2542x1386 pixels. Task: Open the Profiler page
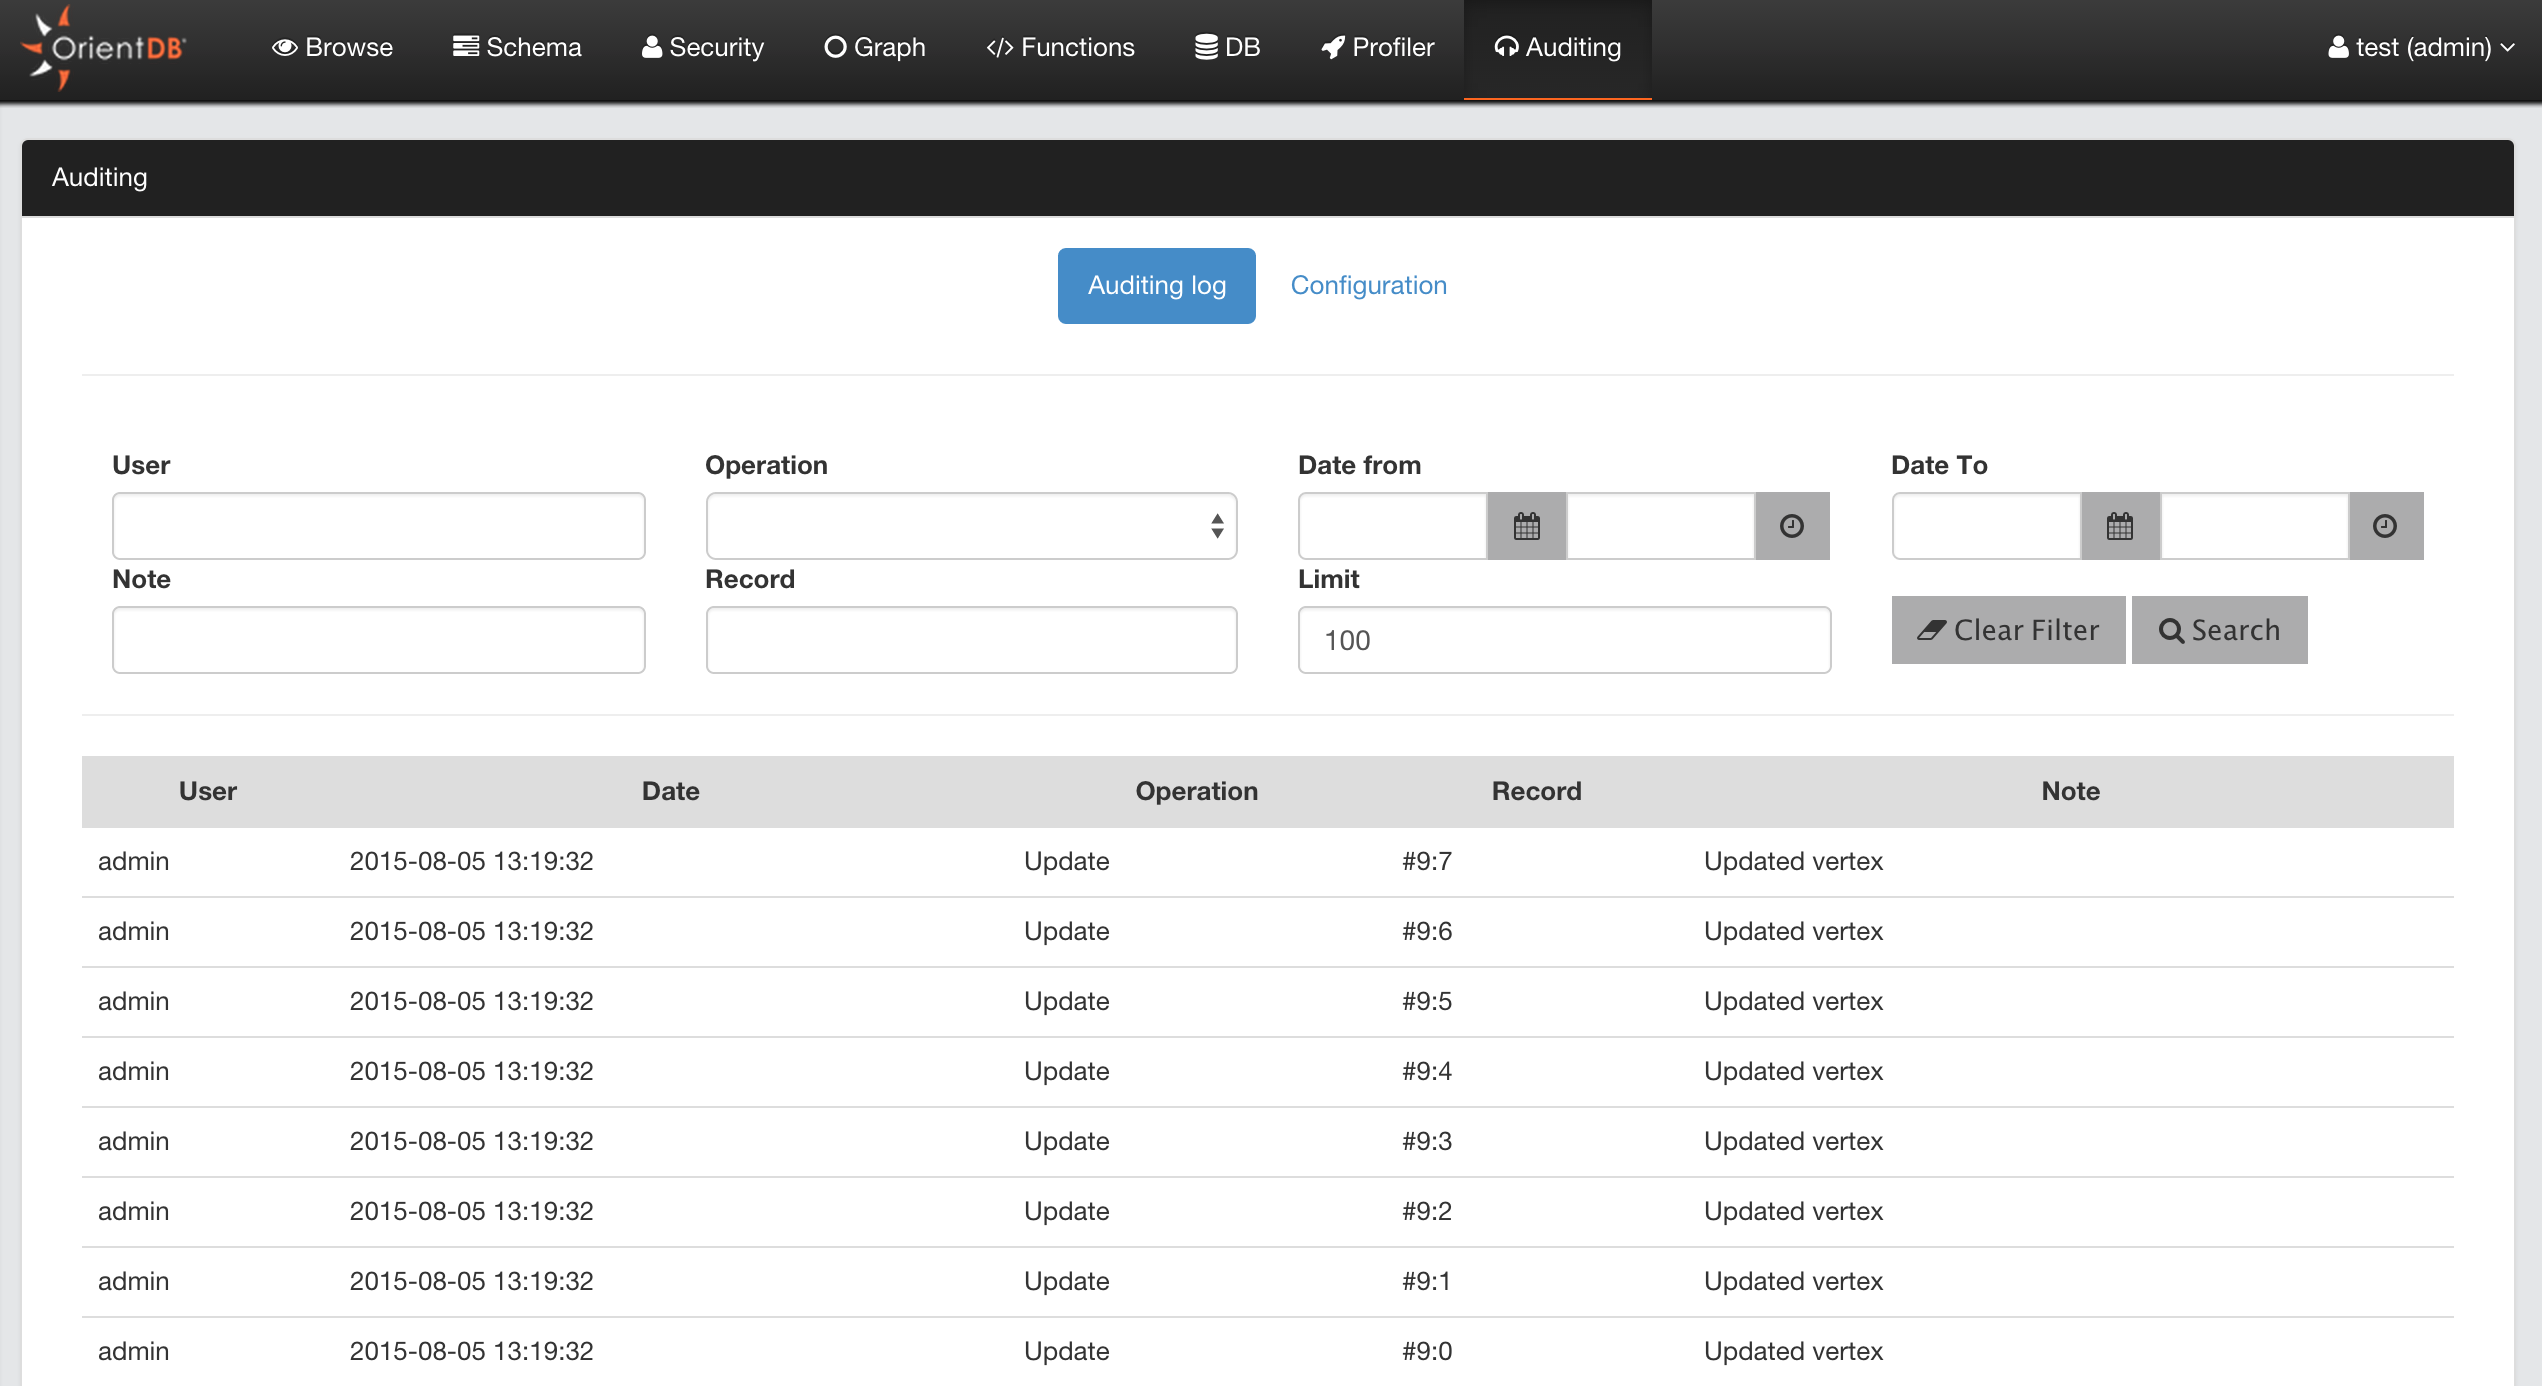pyautogui.click(x=1377, y=47)
